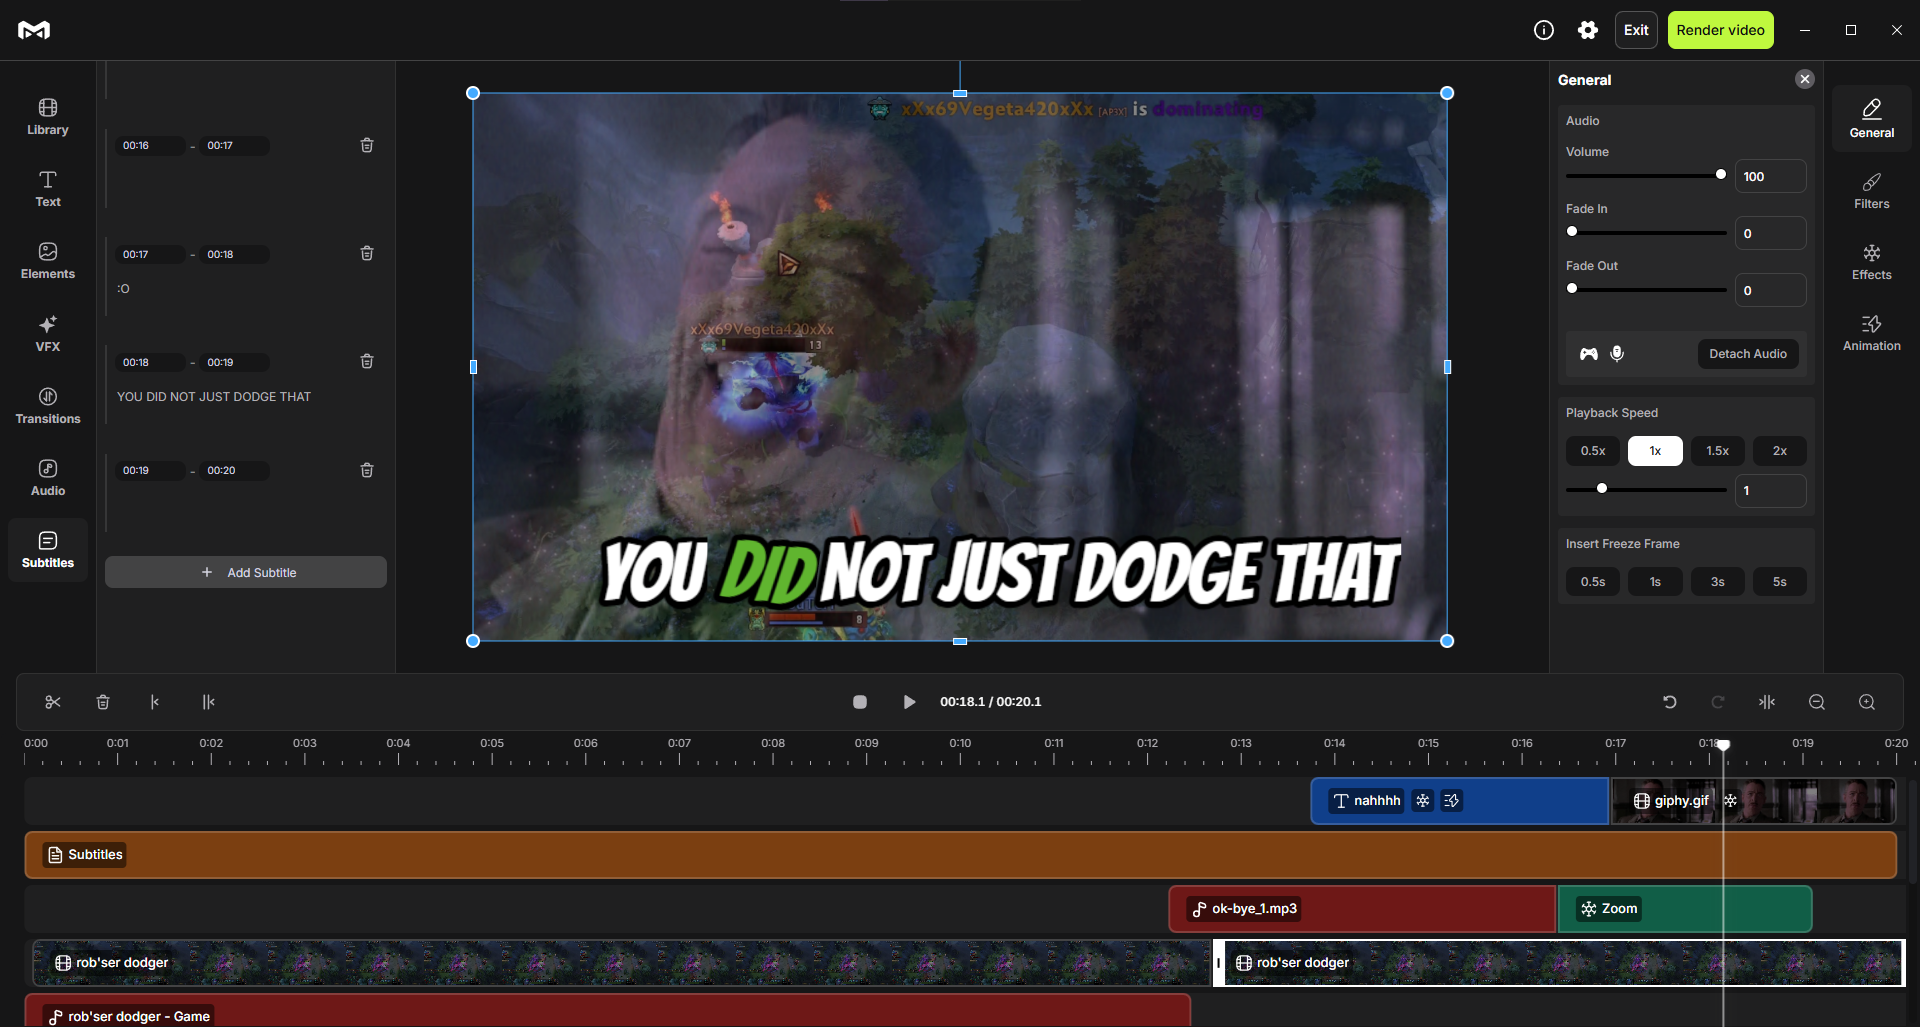
Task: Select the giphy.gif clip on timeline
Action: click(1753, 801)
